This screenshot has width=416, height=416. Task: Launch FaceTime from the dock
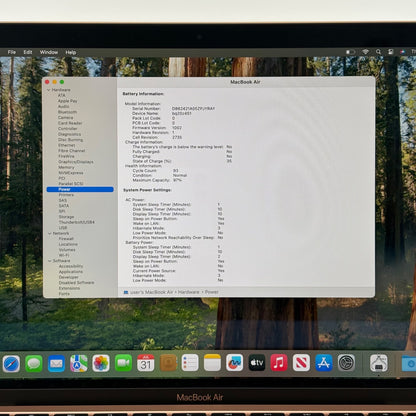123,363
